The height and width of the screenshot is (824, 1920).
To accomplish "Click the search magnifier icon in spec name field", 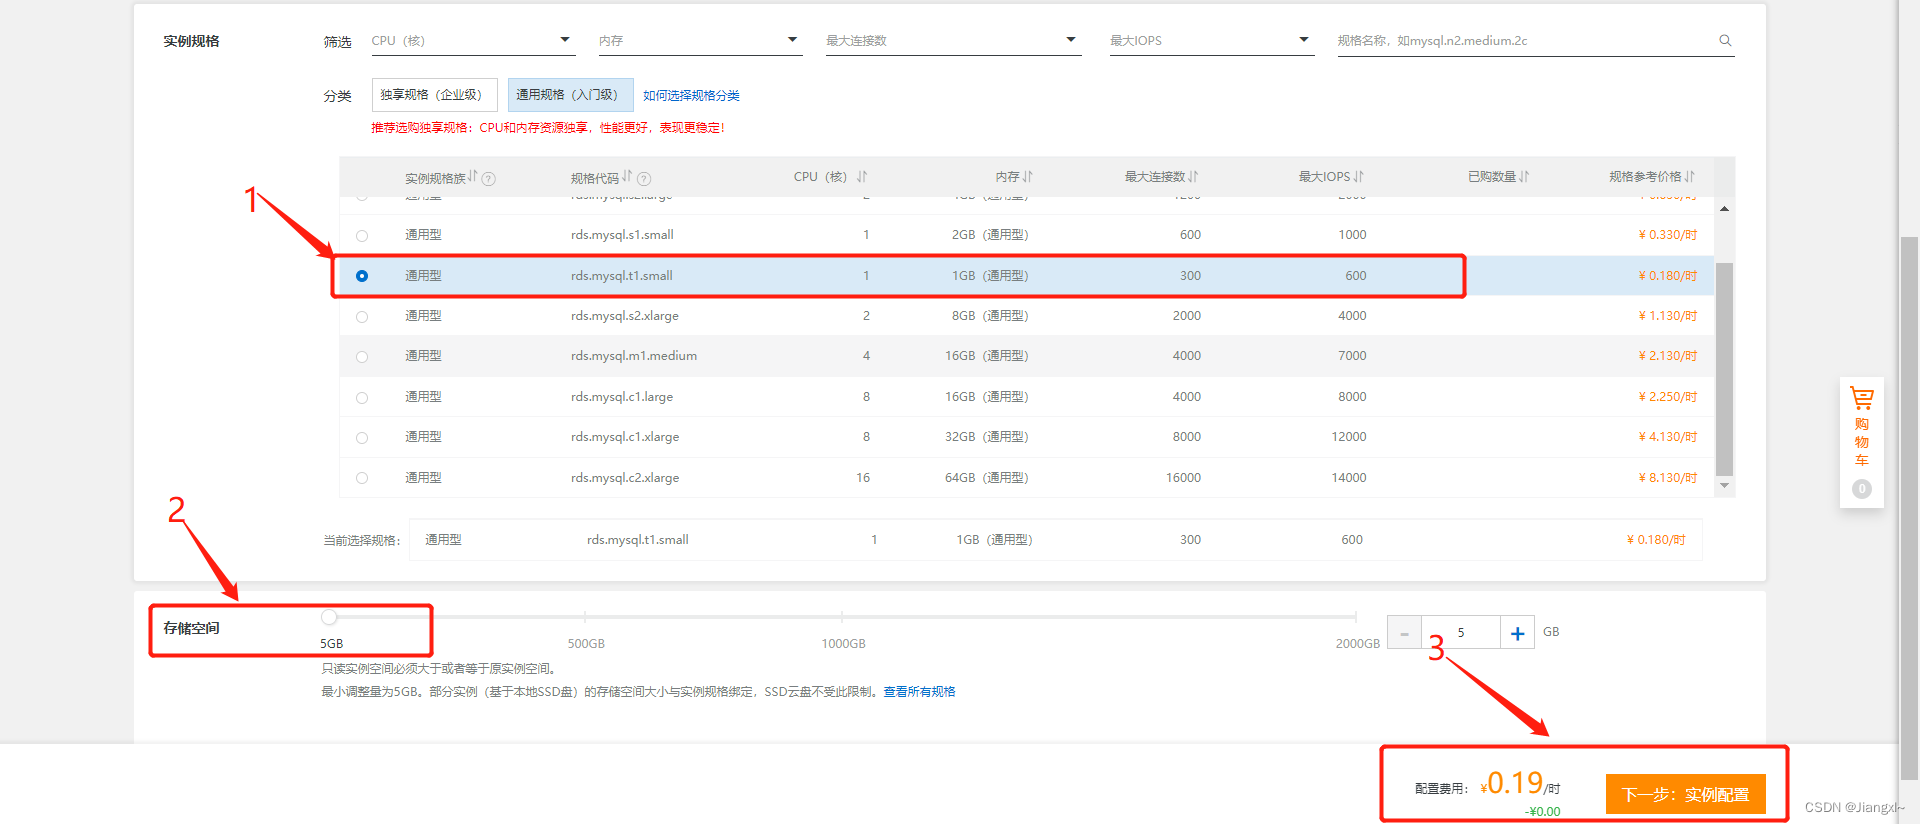I will click(1725, 41).
